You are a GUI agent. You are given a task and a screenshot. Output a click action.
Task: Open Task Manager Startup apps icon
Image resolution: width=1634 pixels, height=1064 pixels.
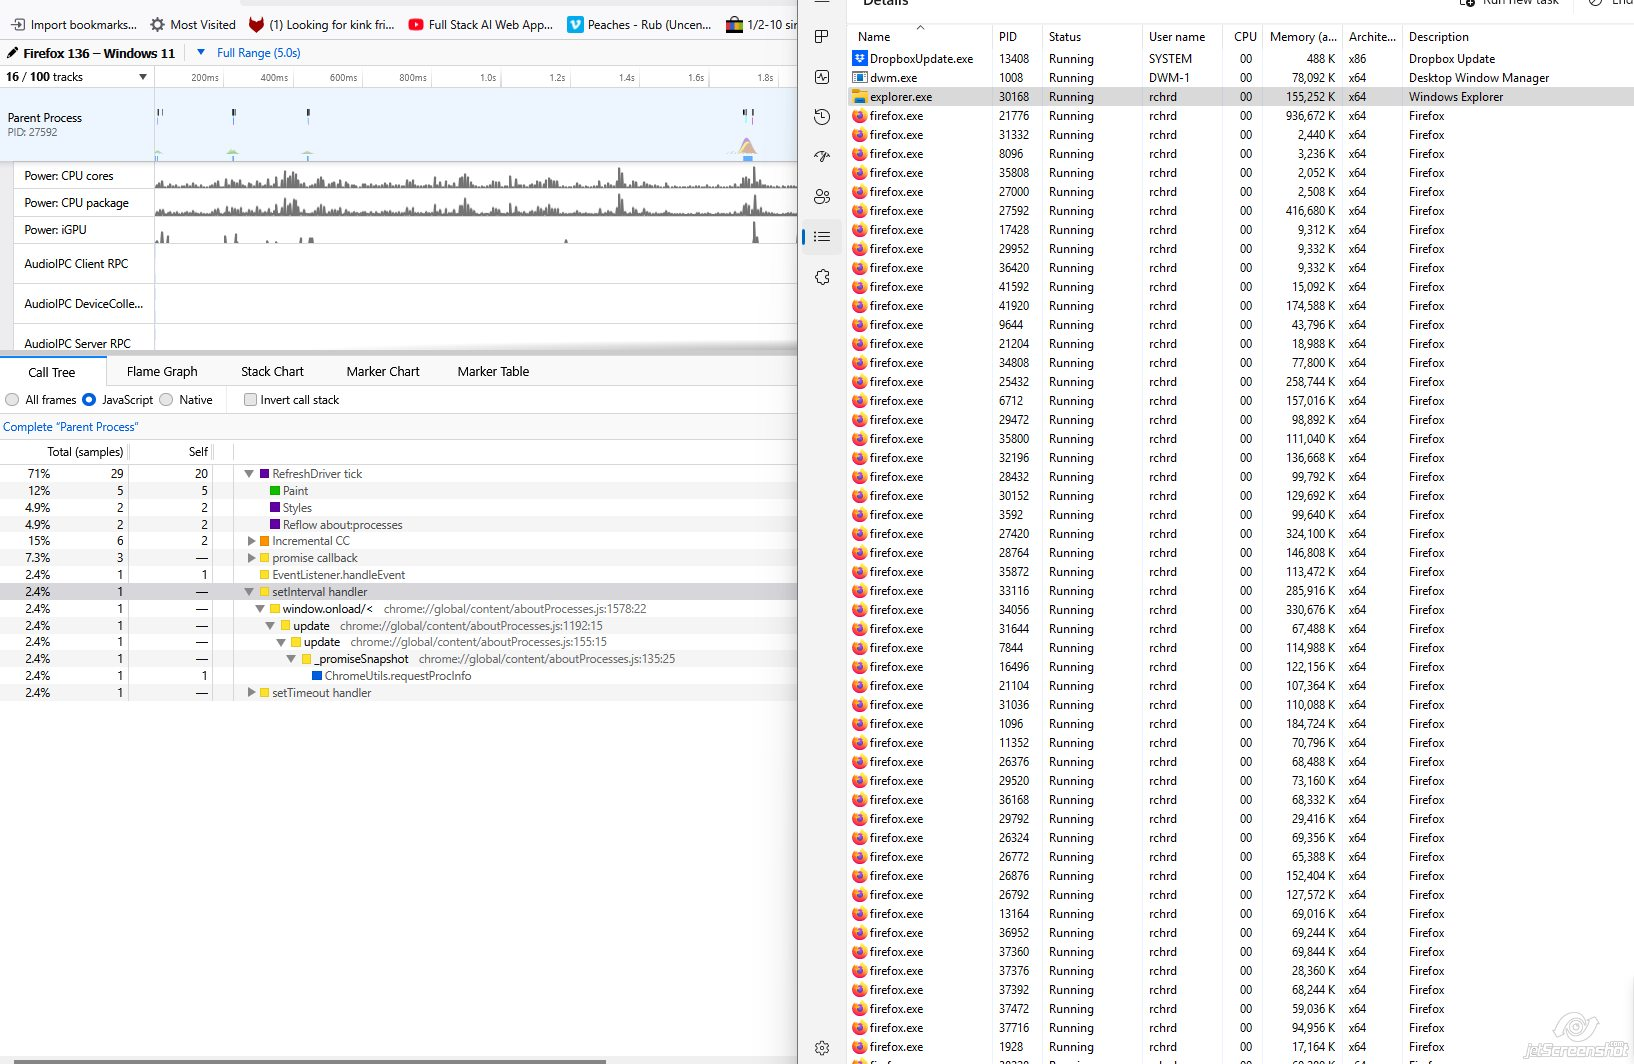[x=822, y=157]
